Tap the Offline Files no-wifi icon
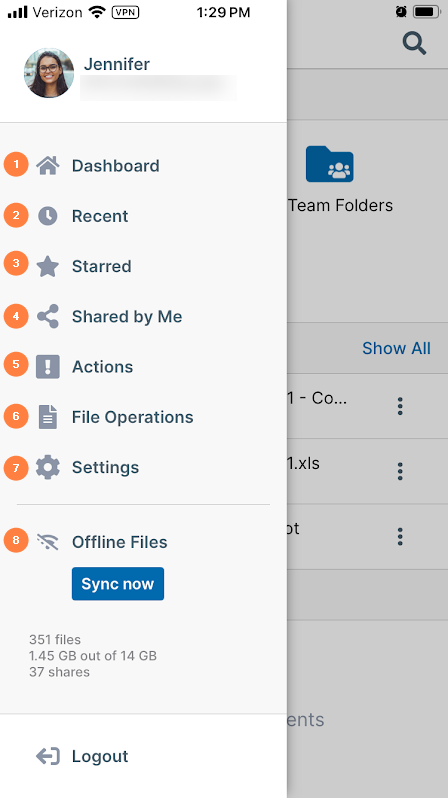448x798 pixels. click(48, 542)
